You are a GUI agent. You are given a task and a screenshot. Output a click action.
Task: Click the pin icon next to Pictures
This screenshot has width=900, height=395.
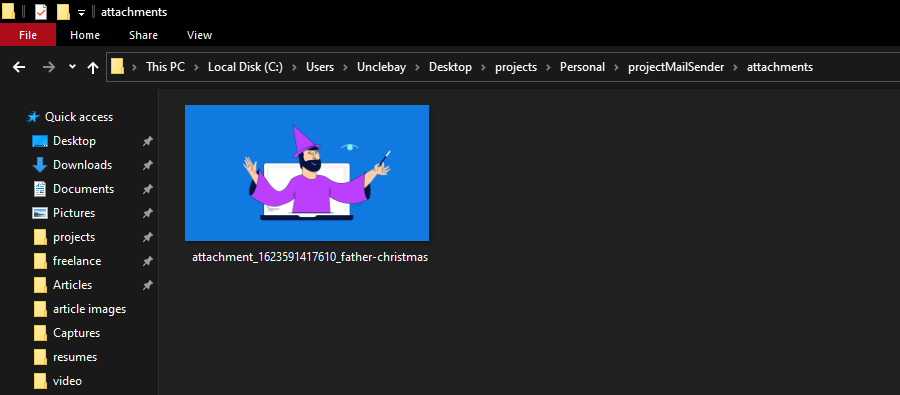[x=148, y=214]
